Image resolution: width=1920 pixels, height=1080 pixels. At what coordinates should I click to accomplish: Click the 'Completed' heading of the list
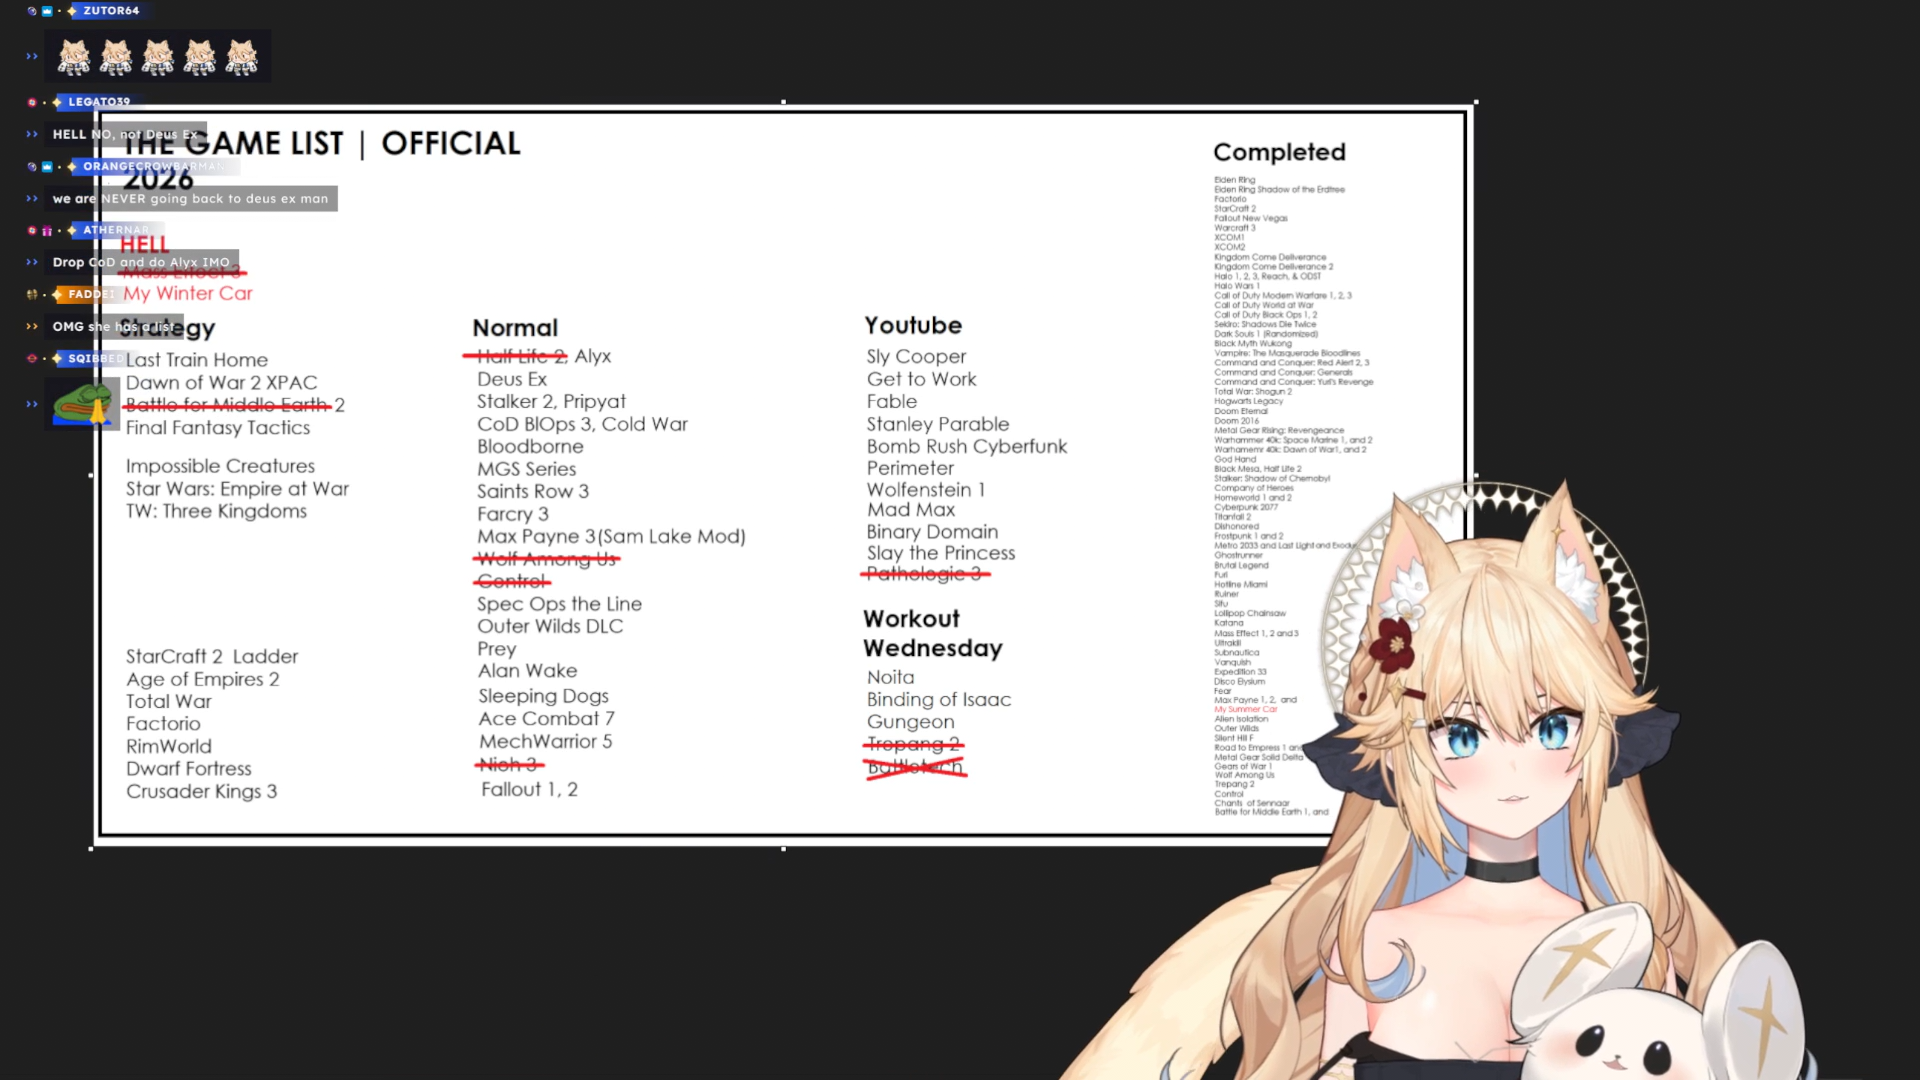click(1279, 152)
